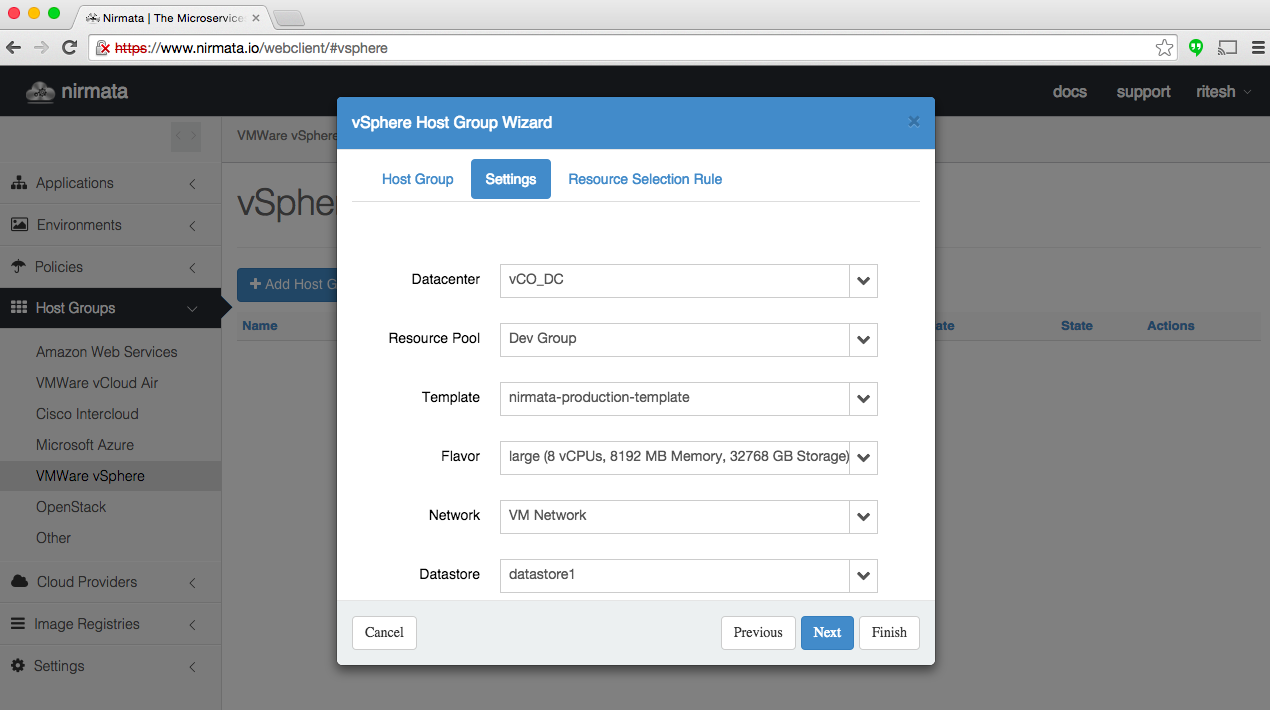Expand the Settings sidebar section chevron
The image size is (1270, 710).
pos(192,667)
